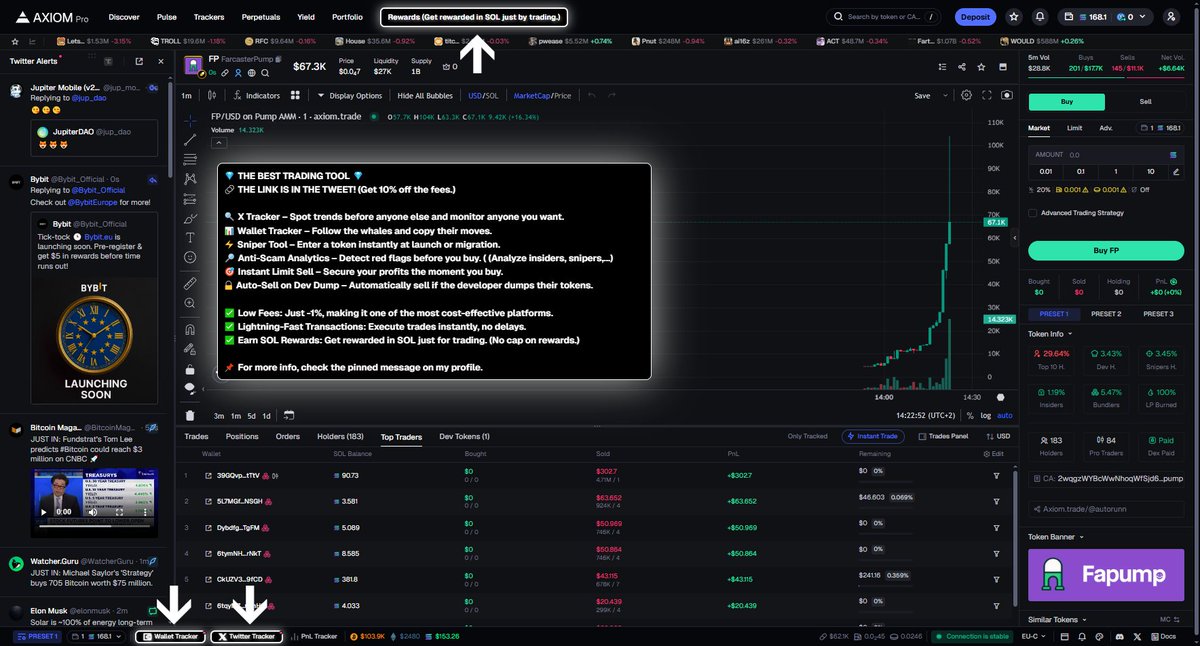Favorite this token with the header star
The height and width of the screenshot is (646, 1200).
point(983,67)
